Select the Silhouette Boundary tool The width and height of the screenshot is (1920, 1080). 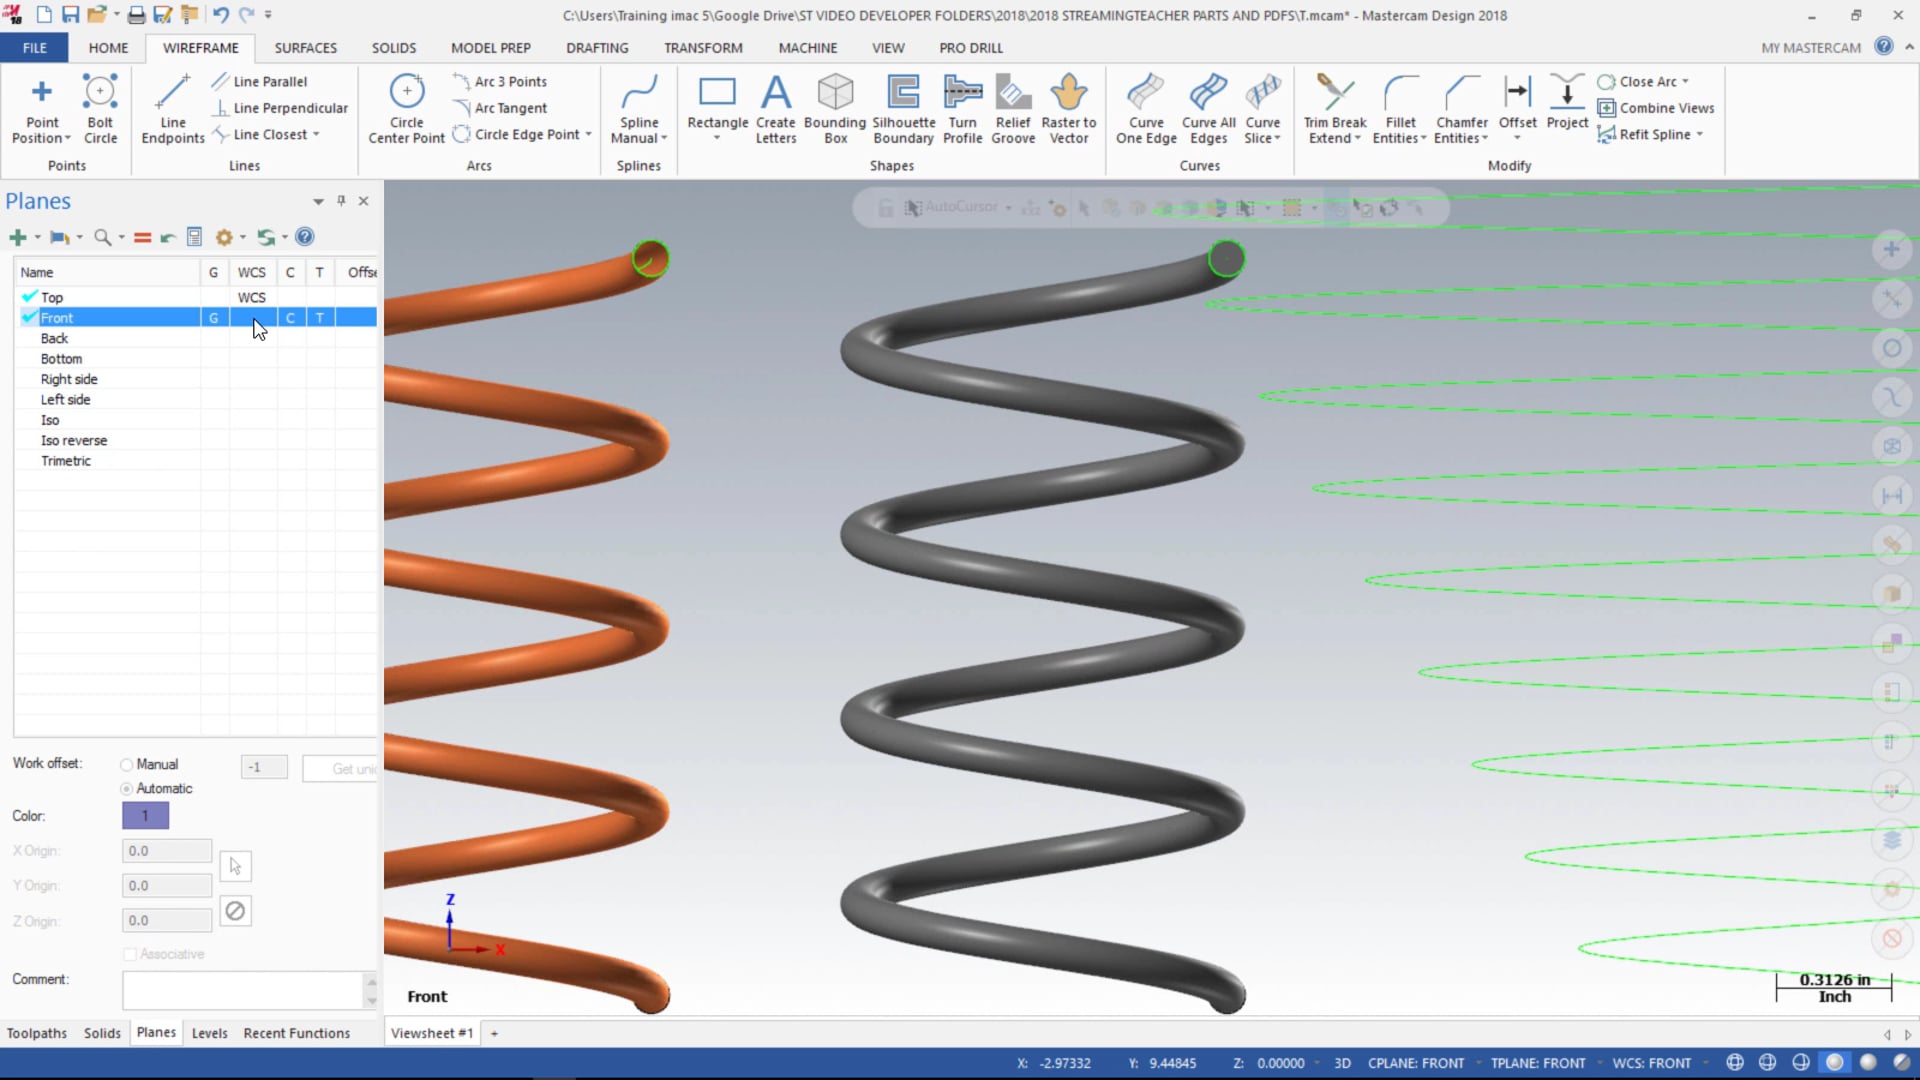click(903, 108)
